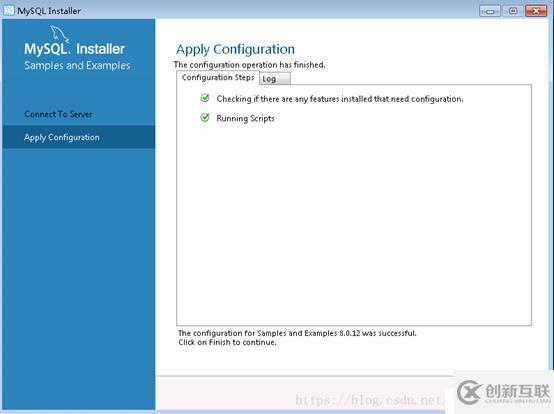
Task: Click the Running Scripts step text
Action: coord(245,118)
